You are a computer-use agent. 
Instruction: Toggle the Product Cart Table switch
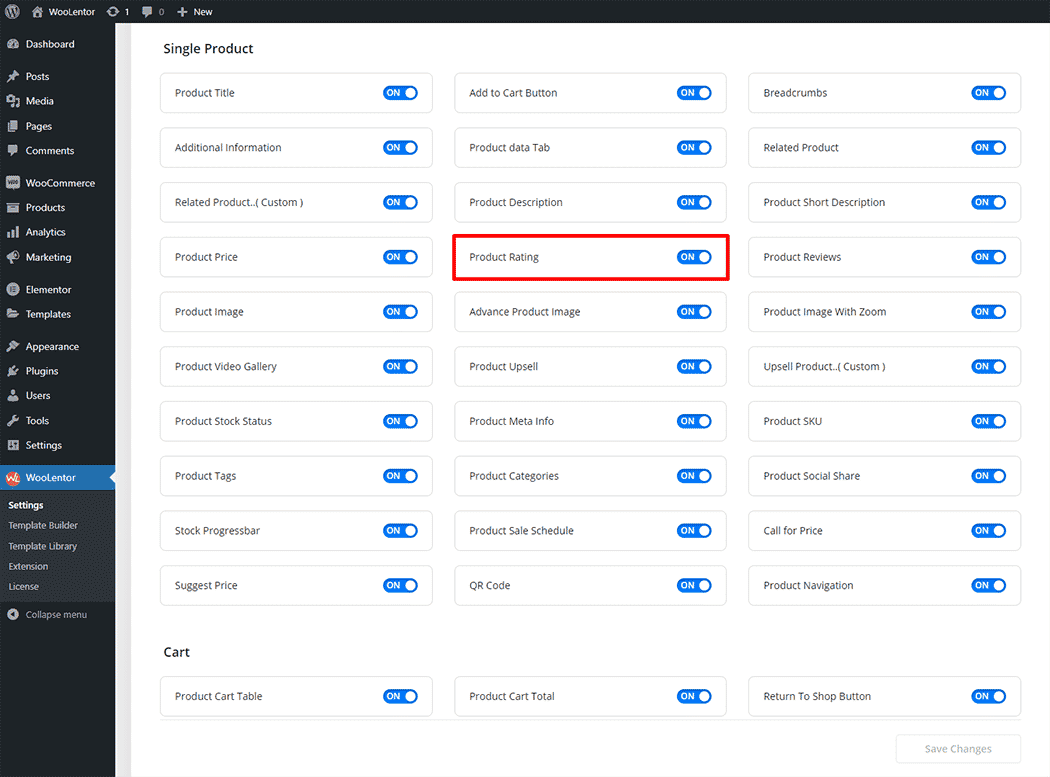(400, 697)
